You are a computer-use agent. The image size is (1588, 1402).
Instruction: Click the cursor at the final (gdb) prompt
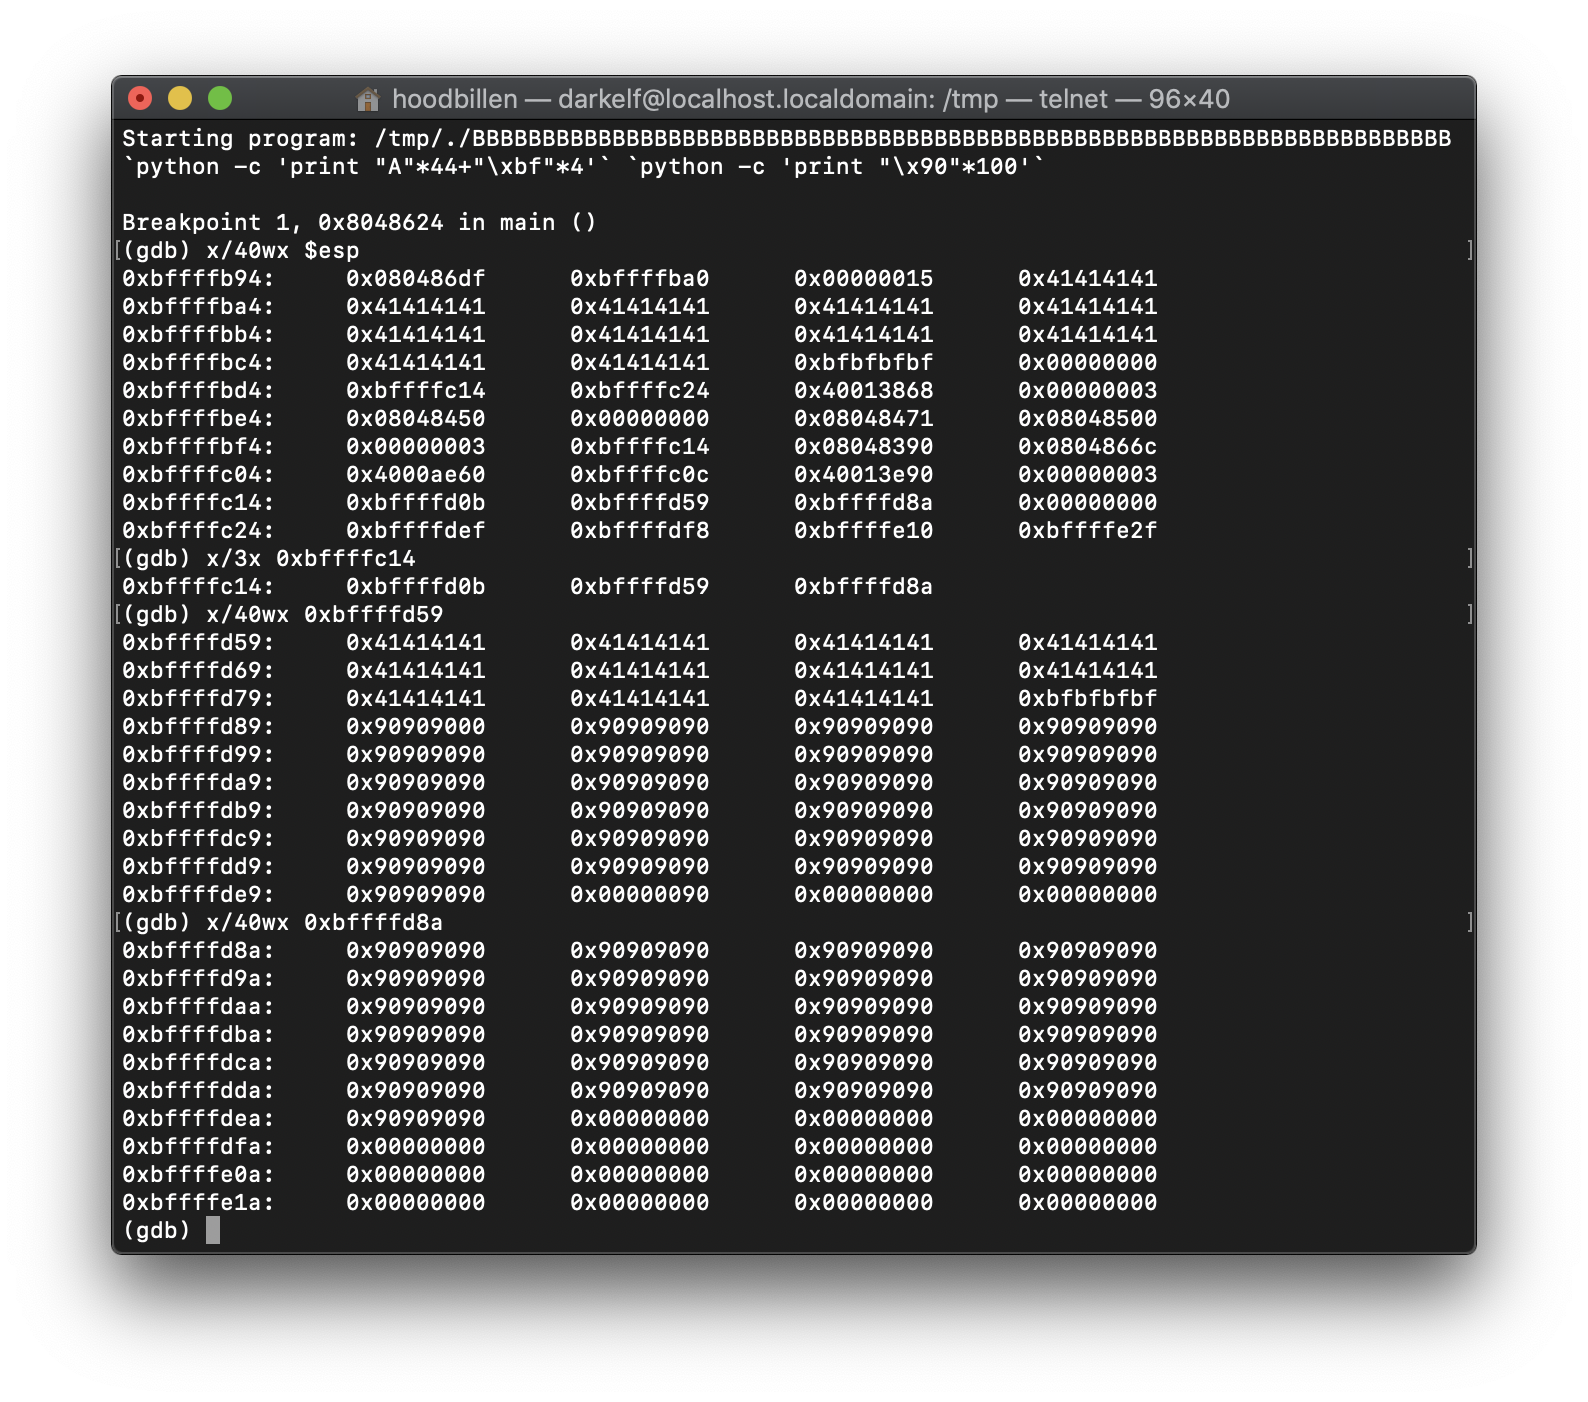(213, 1230)
